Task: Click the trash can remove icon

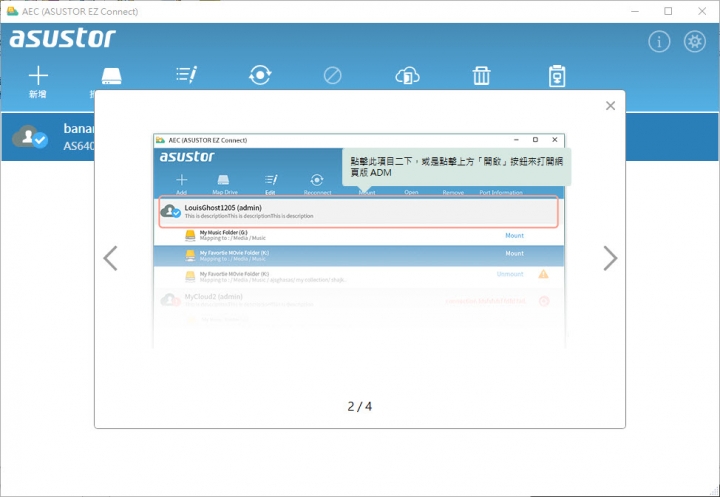Action: 481,76
